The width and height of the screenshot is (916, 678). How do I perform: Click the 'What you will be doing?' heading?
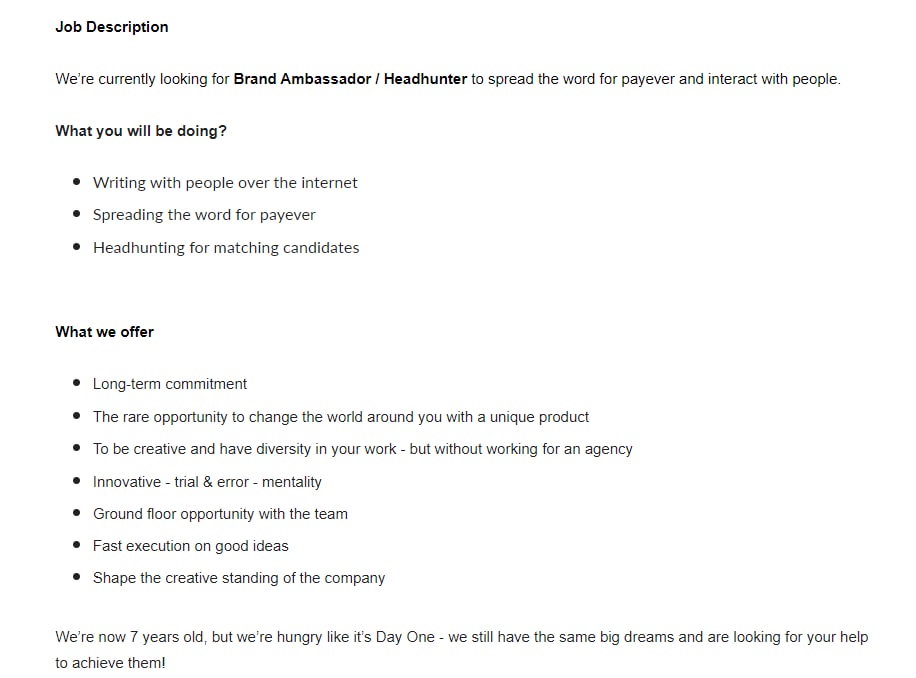[x=141, y=131]
